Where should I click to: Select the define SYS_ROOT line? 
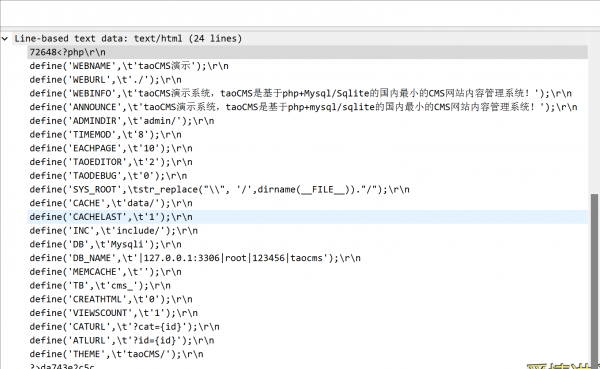pos(219,190)
